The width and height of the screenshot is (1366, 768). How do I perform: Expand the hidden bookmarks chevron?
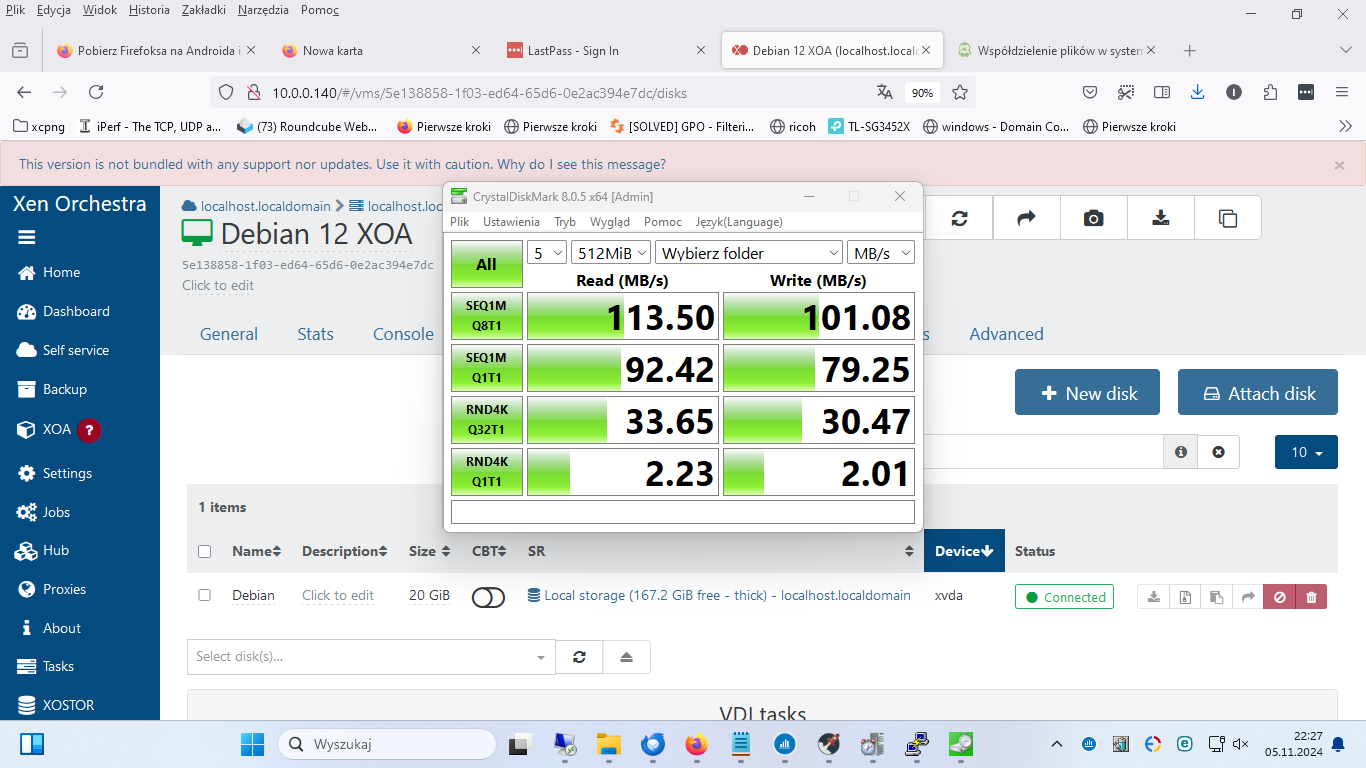1345,126
